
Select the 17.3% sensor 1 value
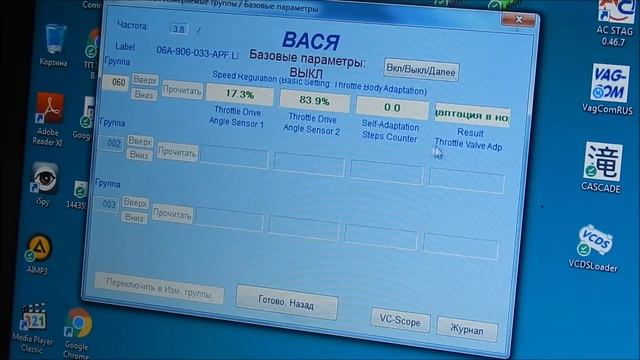point(240,95)
